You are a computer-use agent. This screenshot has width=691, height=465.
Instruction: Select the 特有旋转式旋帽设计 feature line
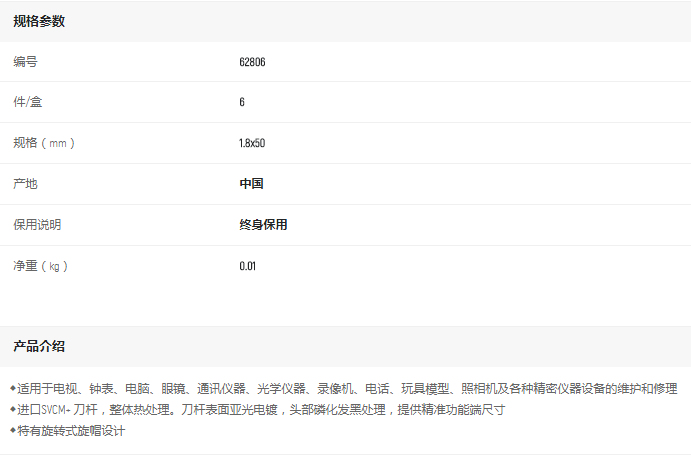(x=72, y=431)
